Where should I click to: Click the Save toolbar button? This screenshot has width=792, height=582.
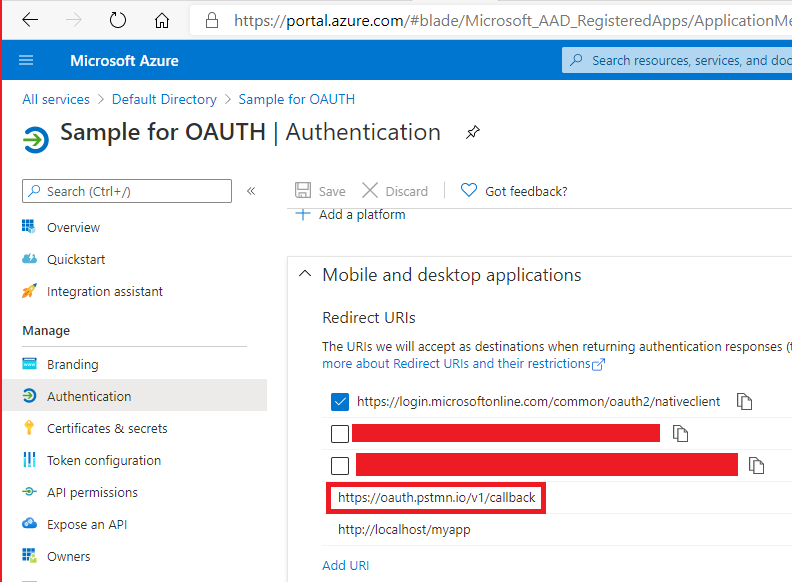[320, 191]
